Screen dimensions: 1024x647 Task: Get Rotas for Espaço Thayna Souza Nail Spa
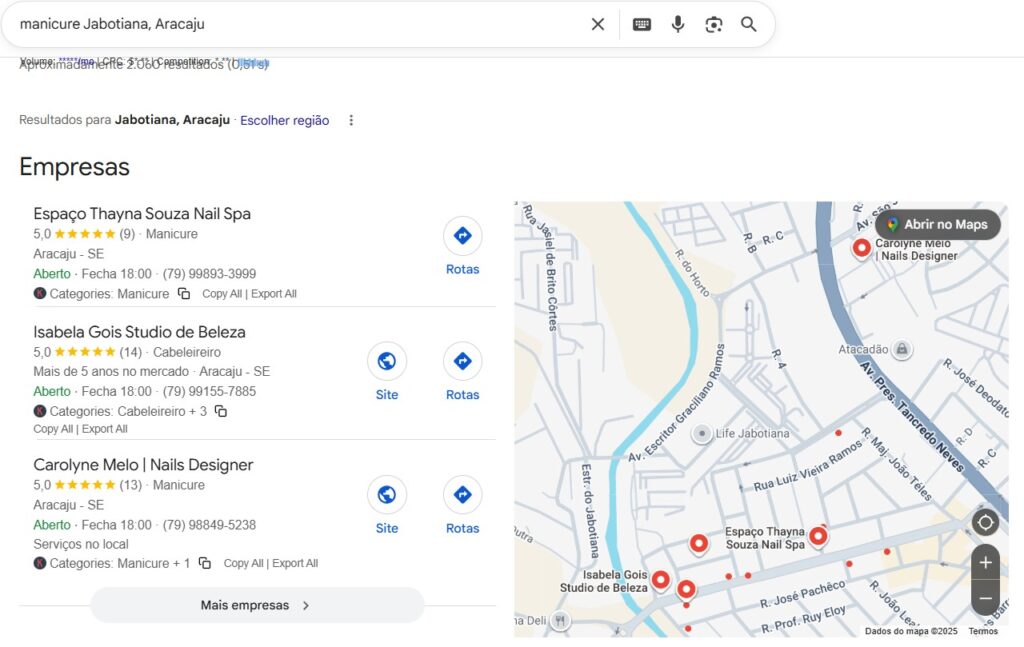[x=462, y=247]
